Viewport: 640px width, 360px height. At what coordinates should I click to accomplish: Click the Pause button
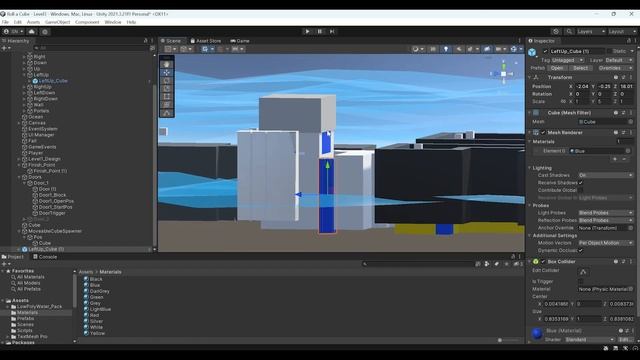click(x=320, y=31)
